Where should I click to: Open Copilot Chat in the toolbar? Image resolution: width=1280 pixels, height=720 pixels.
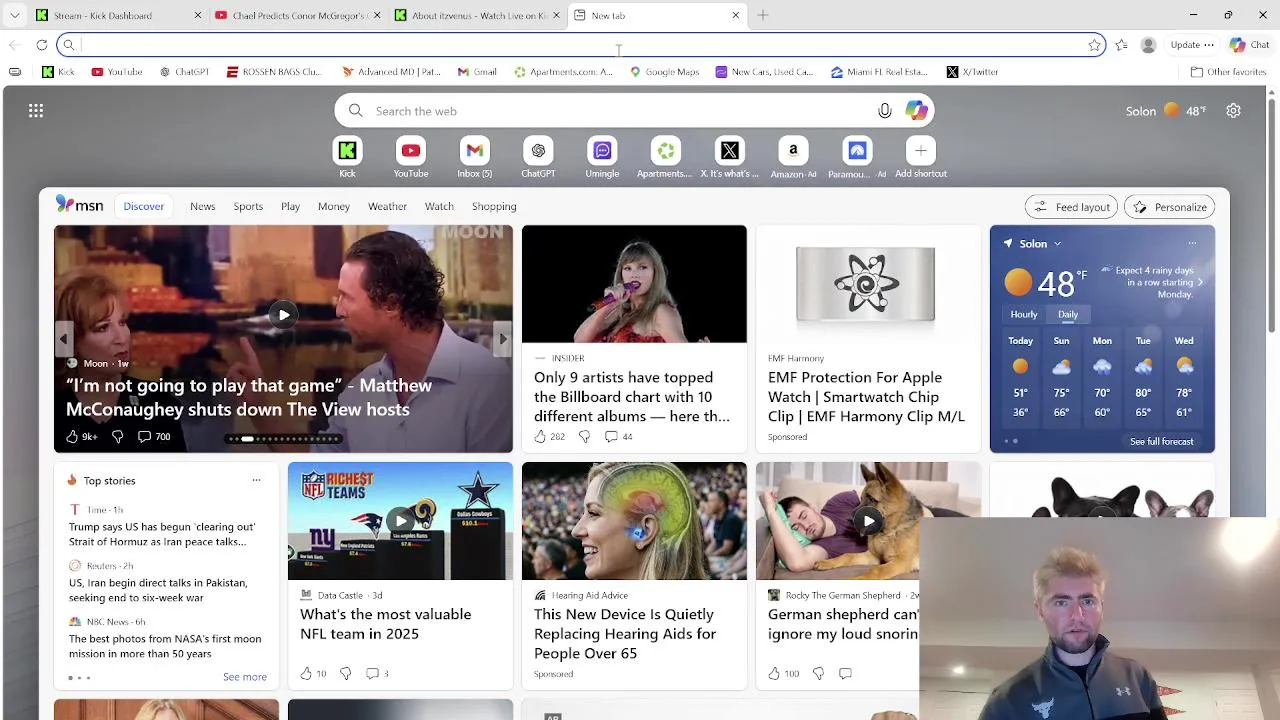[x=1249, y=44]
